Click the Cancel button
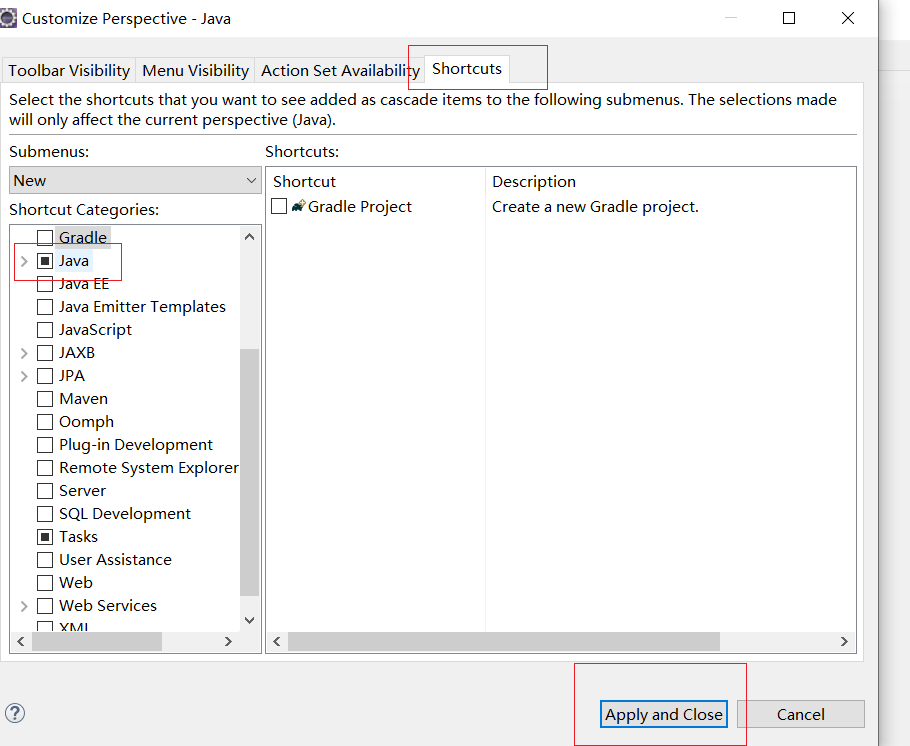Image resolution: width=910 pixels, height=746 pixels. click(800, 714)
